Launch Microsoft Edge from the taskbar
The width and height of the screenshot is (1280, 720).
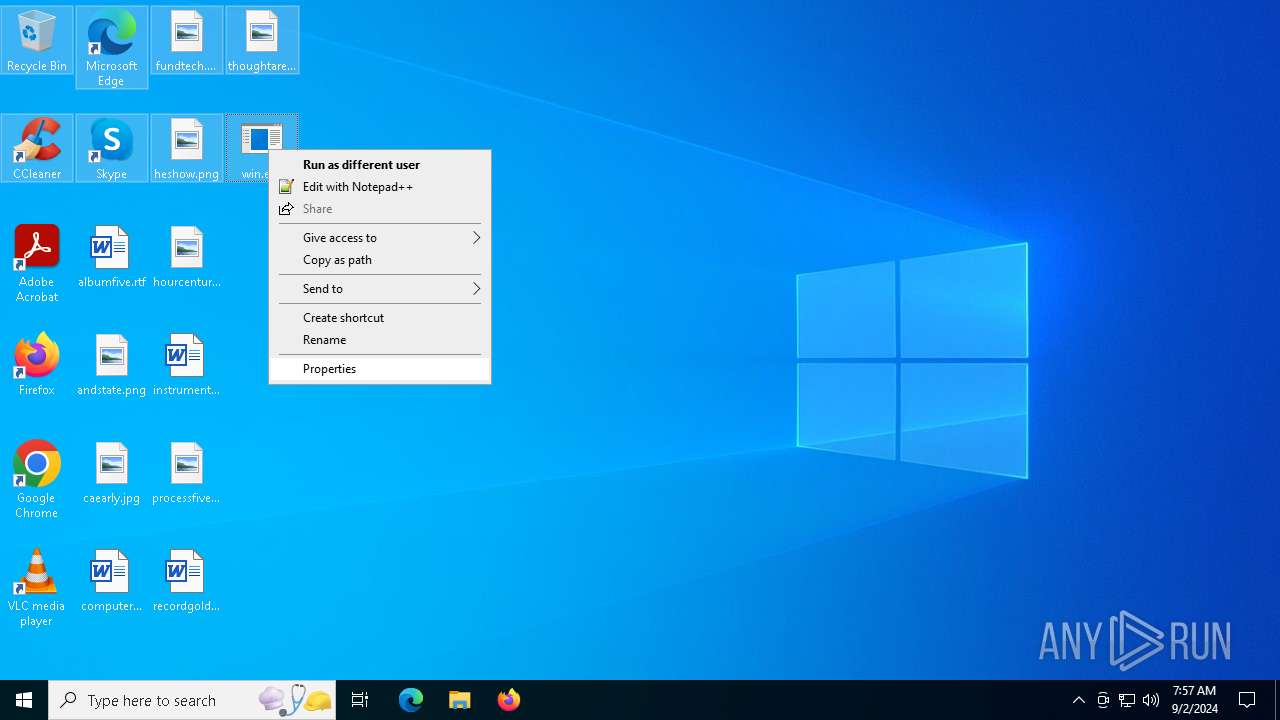(x=411, y=700)
